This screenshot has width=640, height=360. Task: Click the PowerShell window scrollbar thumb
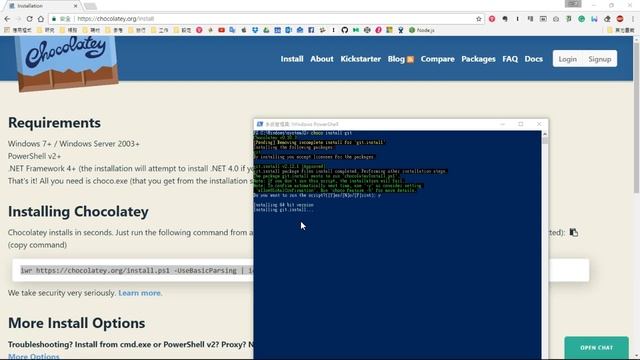point(545,140)
